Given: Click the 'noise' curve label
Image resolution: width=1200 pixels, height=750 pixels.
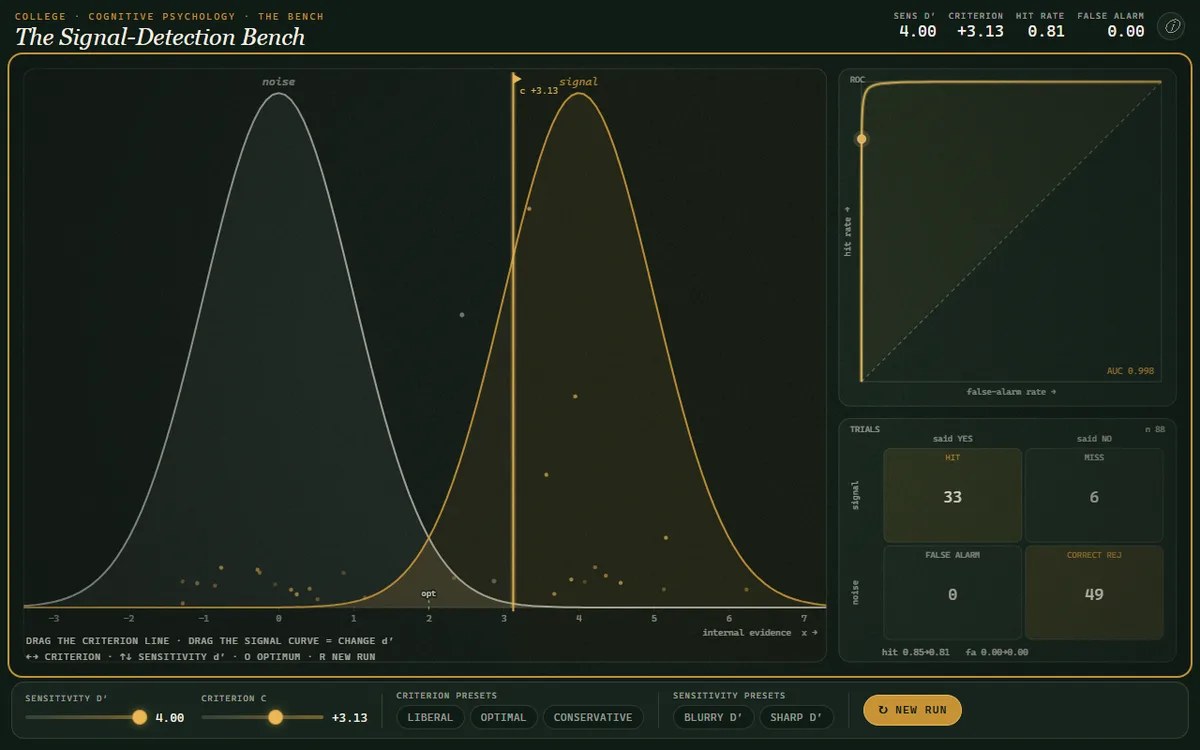Looking at the screenshot, I should click(x=279, y=82).
